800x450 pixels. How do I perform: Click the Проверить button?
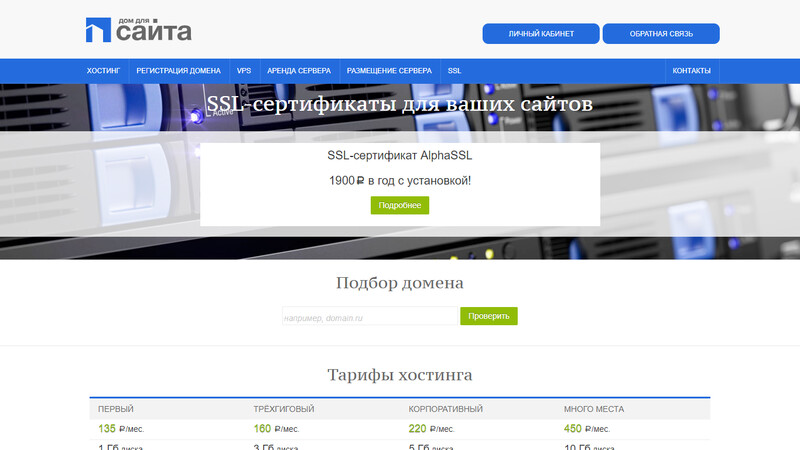[489, 316]
